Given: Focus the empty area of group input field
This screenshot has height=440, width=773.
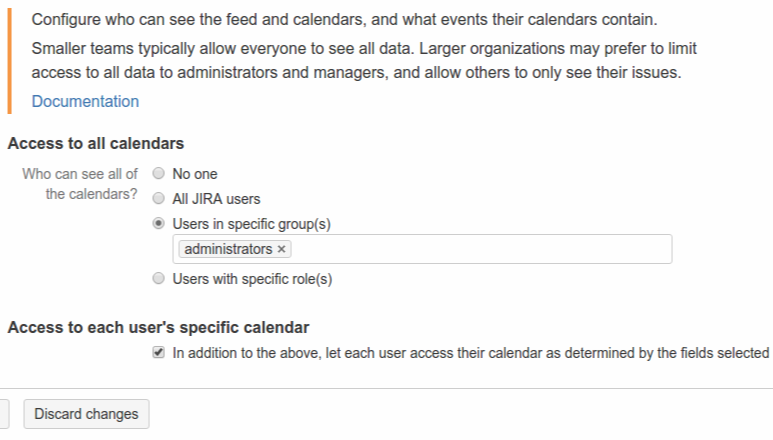Looking at the screenshot, I should click(480, 249).
